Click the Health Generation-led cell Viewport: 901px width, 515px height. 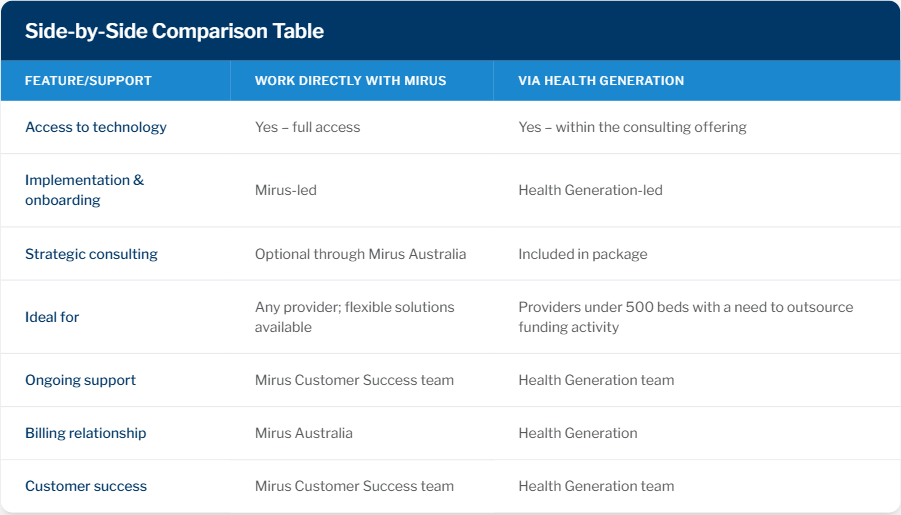[x=590, y=190]
